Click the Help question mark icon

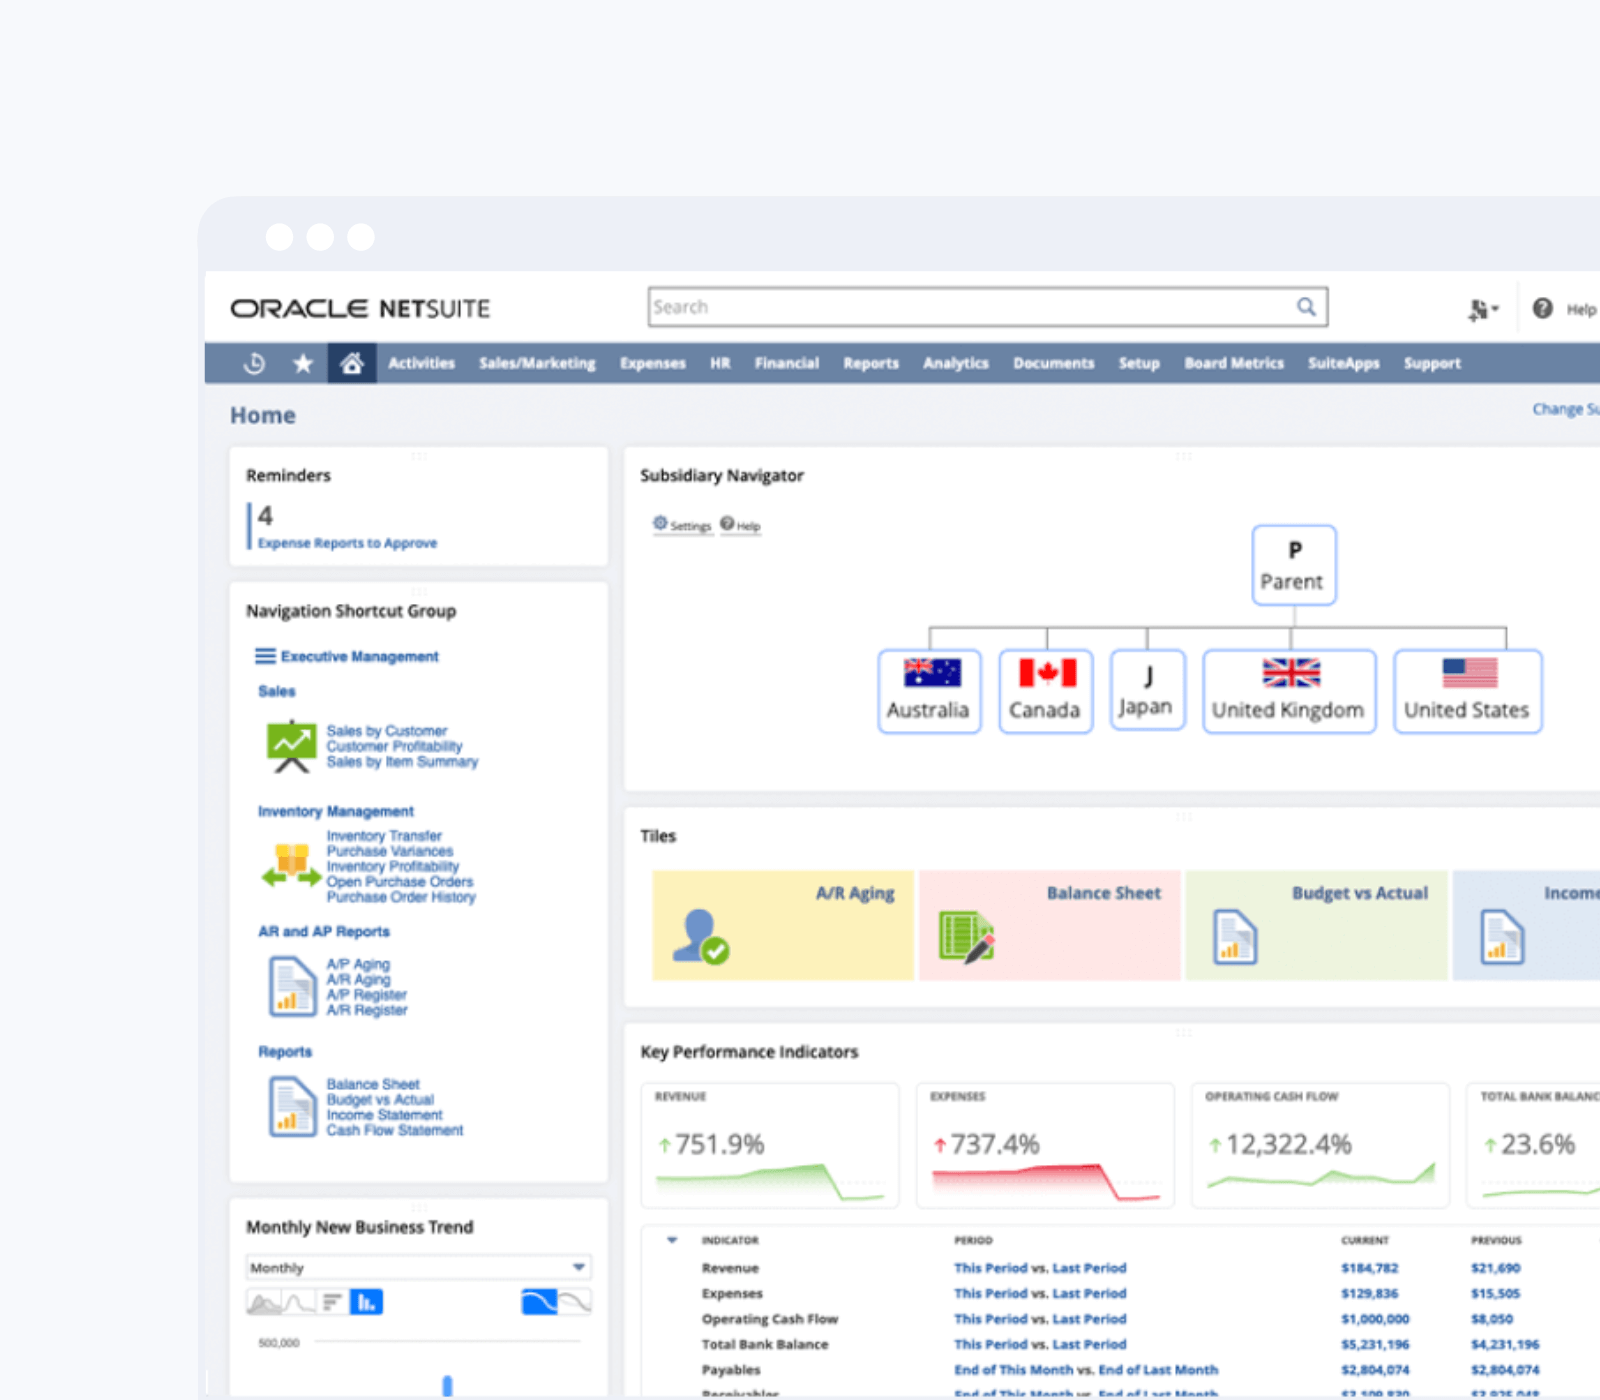pos(1543,309)
